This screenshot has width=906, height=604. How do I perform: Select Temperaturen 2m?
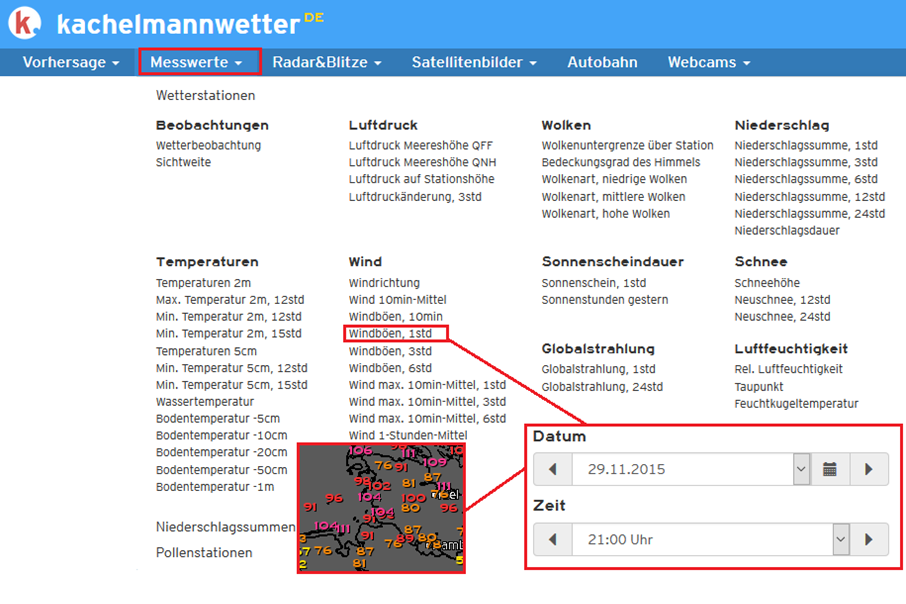click(203, 283)
